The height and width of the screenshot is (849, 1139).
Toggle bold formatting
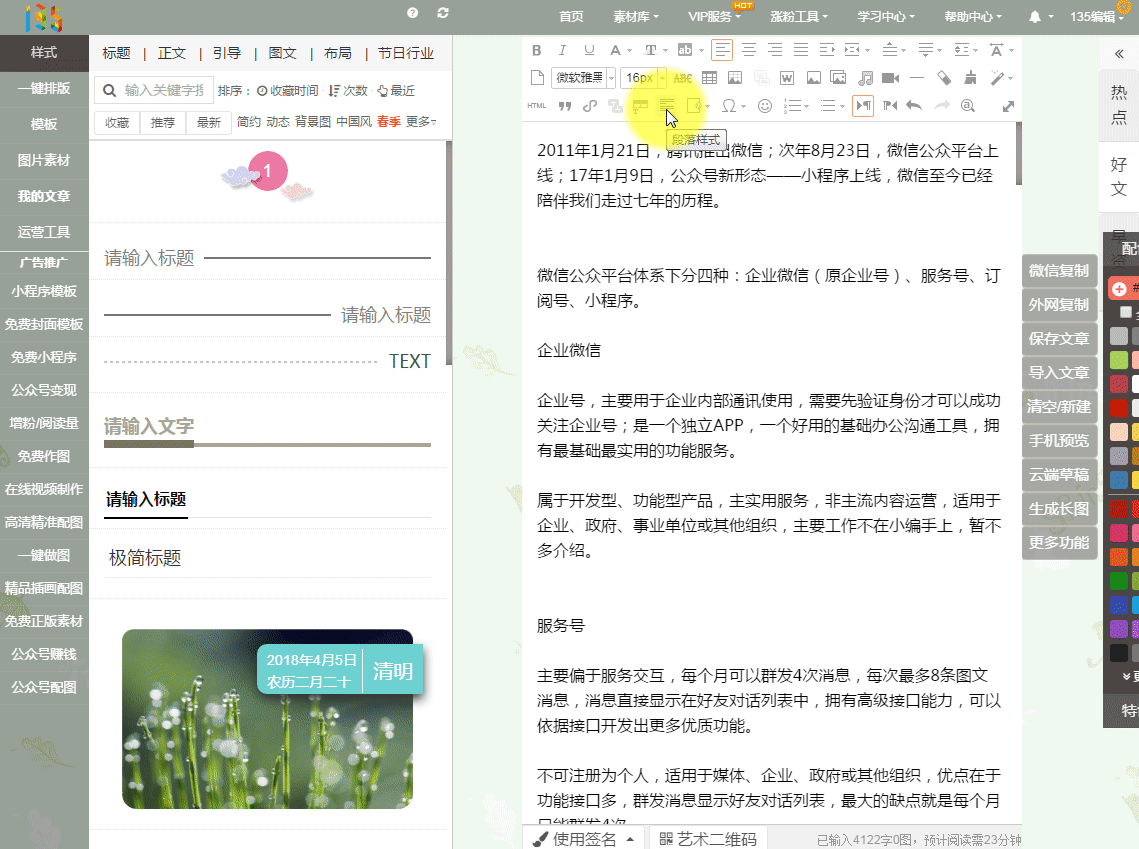(536, 50)
